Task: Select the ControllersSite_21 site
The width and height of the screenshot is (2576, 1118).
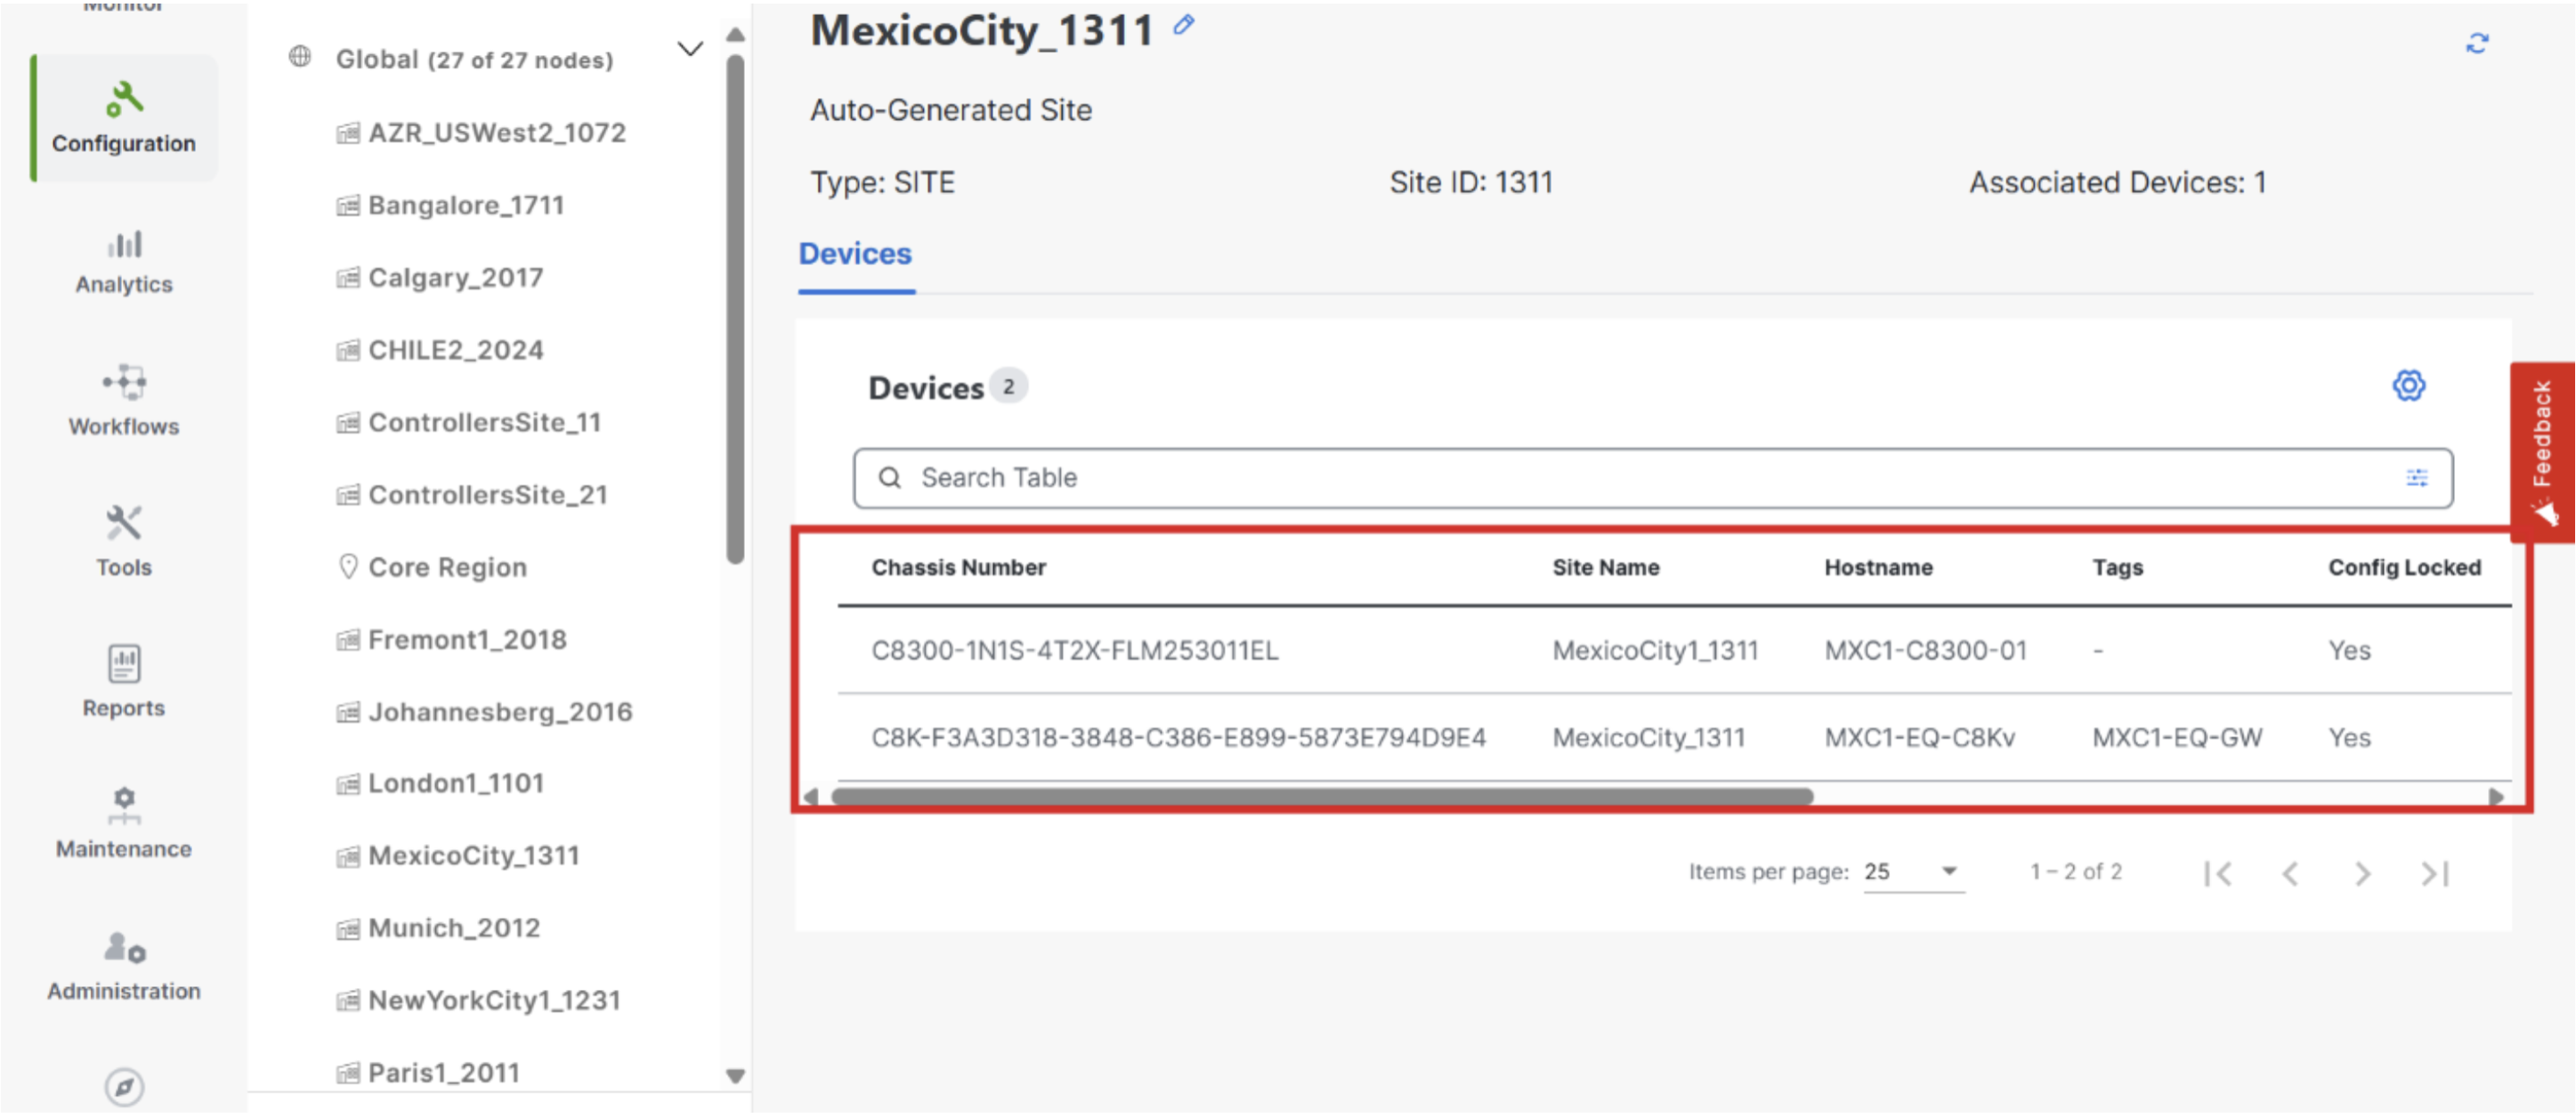Action: pyautogui.click(x=488, y=495)
